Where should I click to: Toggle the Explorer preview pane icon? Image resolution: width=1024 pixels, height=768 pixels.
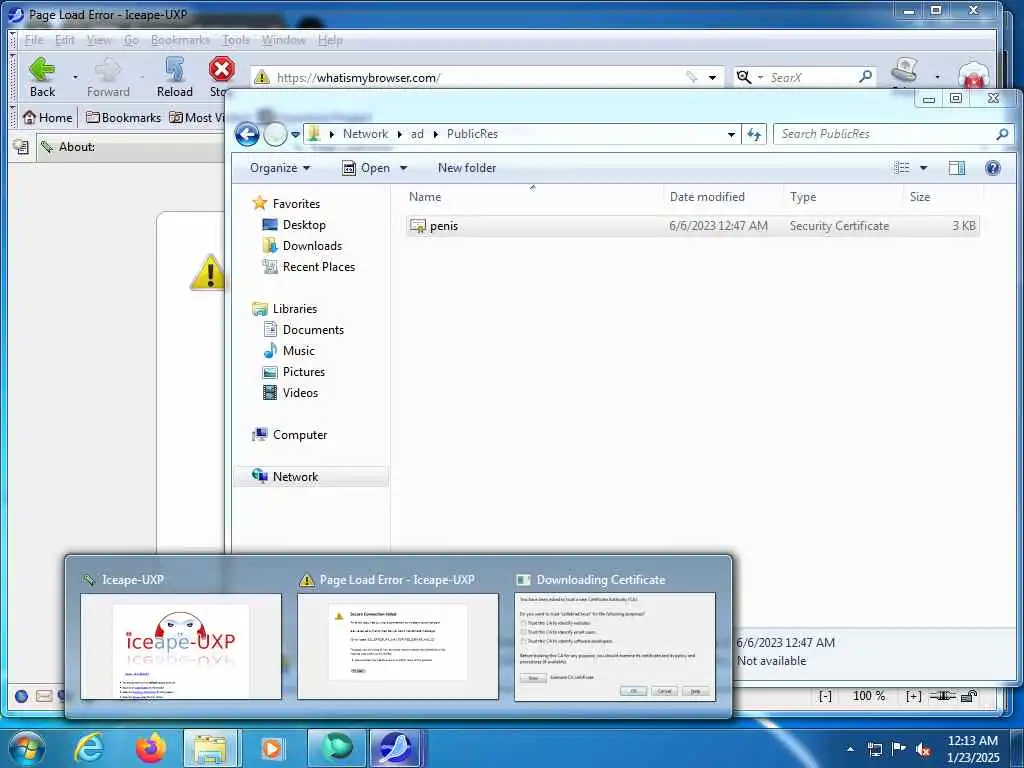point(957,168)
